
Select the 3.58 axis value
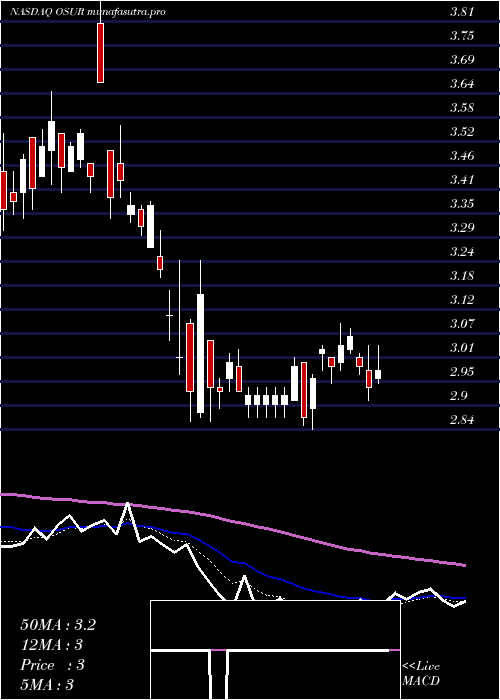coord(462,108)
